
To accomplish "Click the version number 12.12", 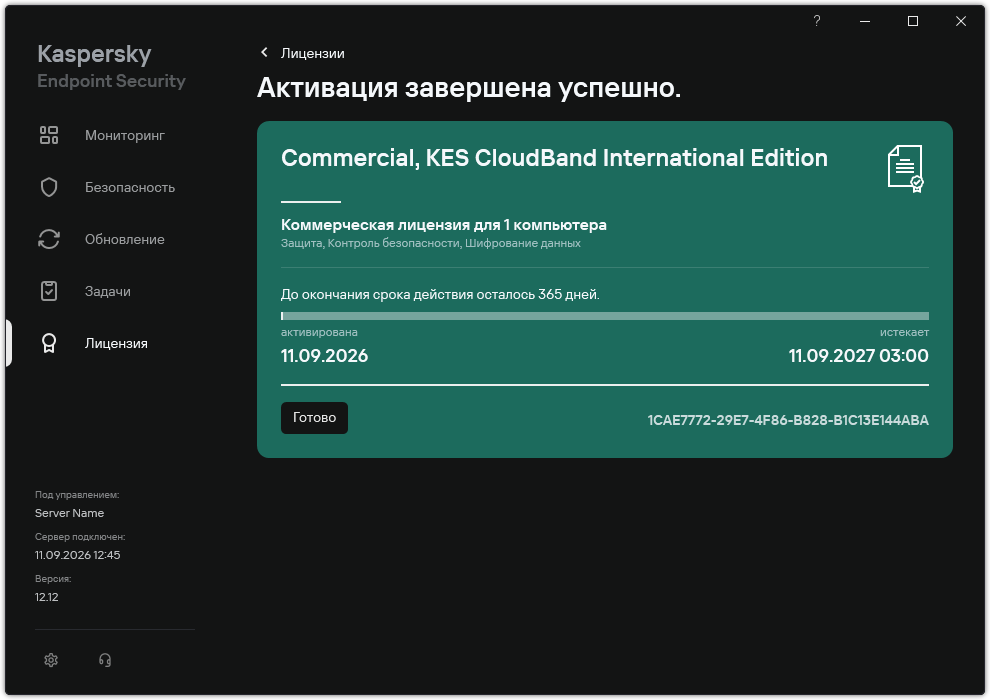I will tap(47, 597).
